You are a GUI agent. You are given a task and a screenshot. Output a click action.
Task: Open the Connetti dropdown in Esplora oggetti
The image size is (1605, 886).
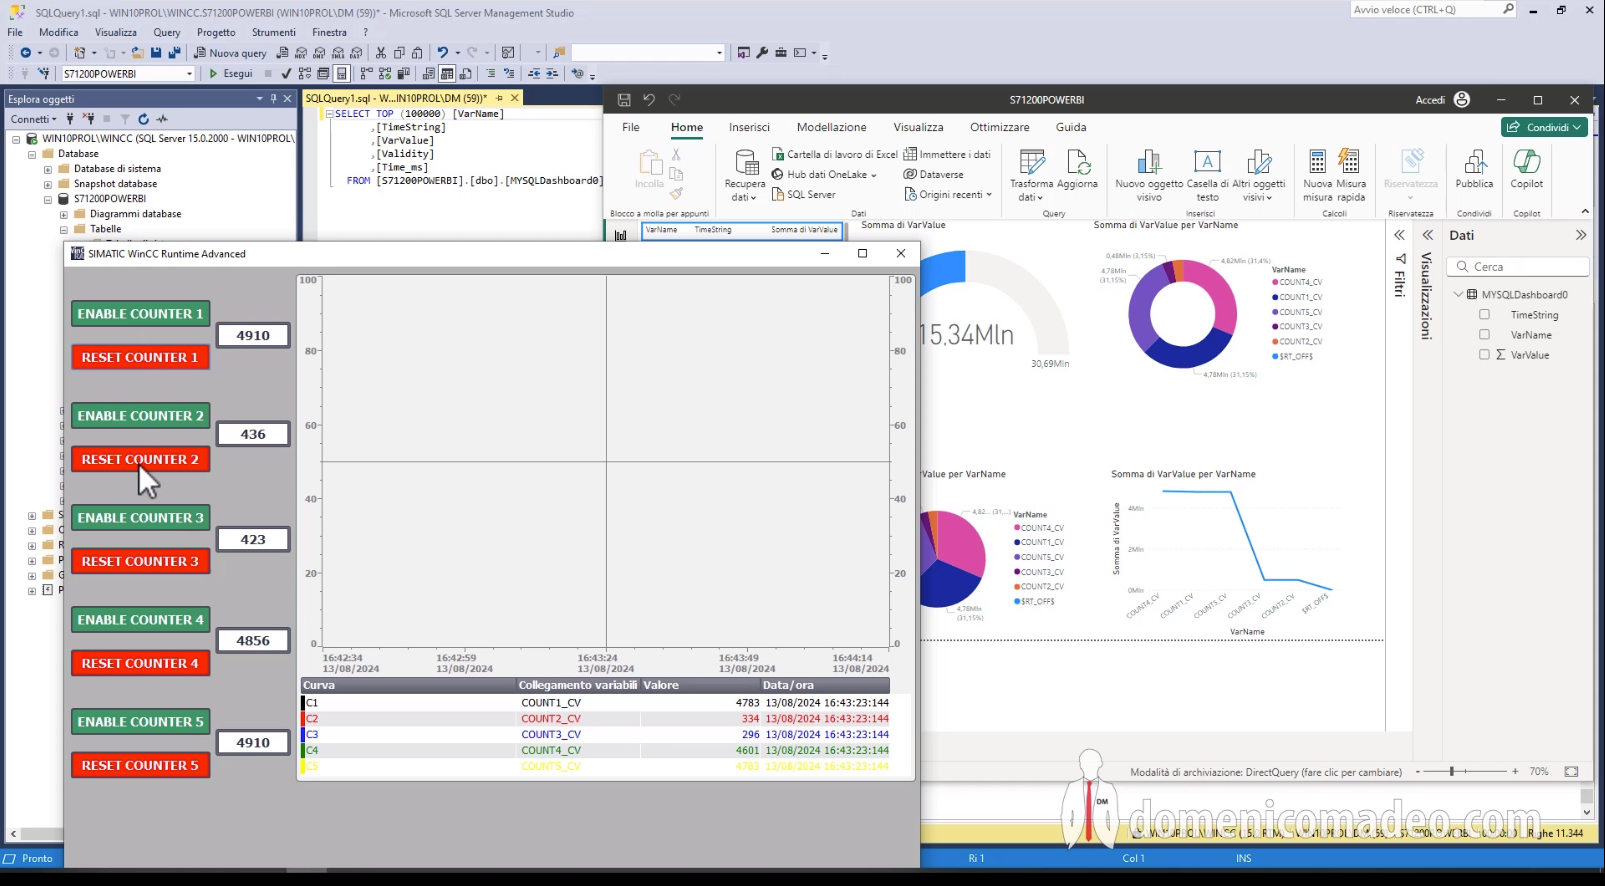34,119
